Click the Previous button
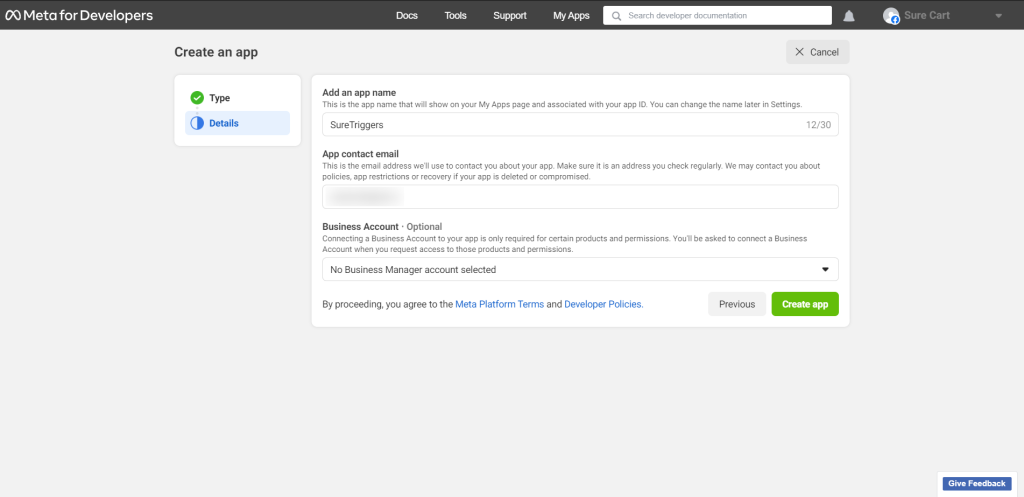The image size is (1024, 497). 737,304
